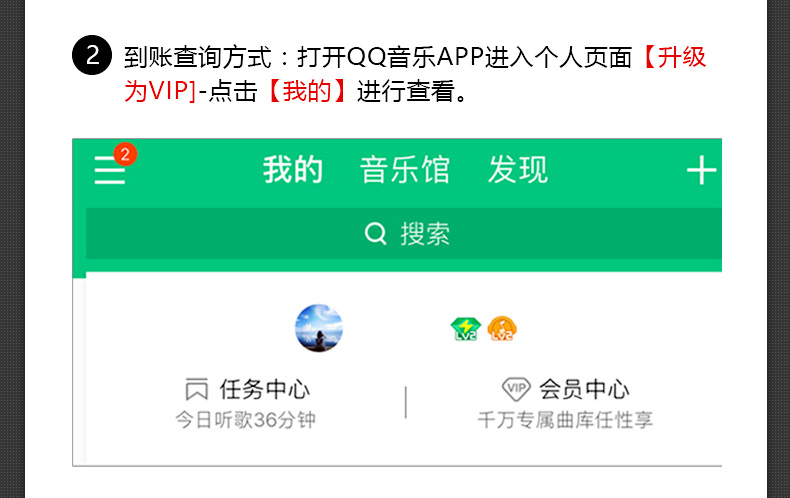The image size is (790, 498).
Task: Switch to the 音乐馆 tab
Action: click(x=405, y=169)
